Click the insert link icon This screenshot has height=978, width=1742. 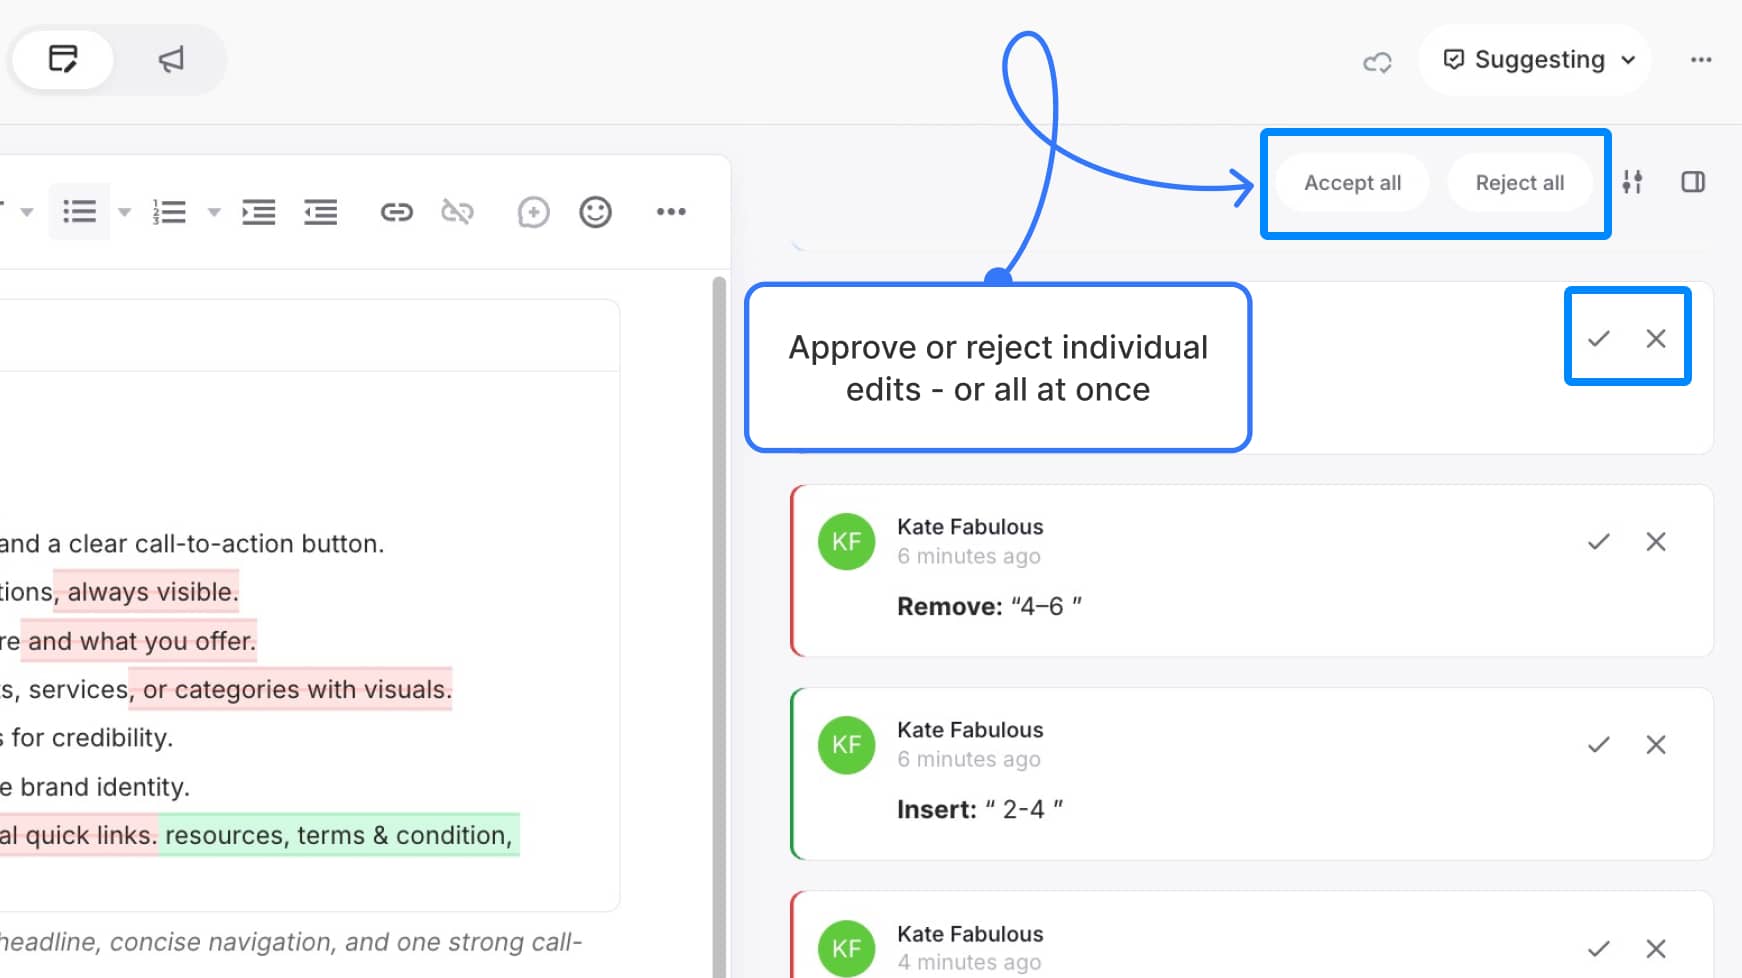click(396, 212)
